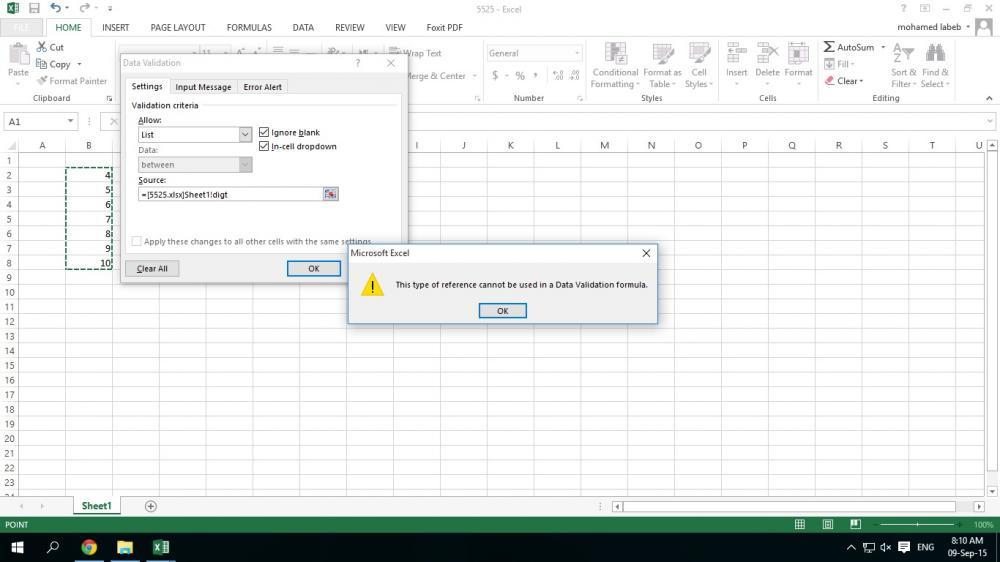Open the General number format dropdown
This screenshot has width=1000, height=562.
coord(577,53)
